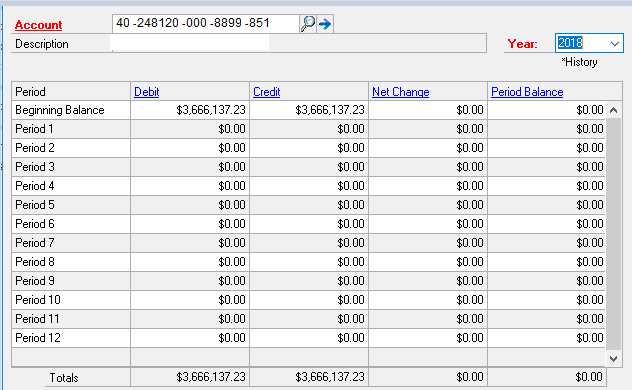Image resolution: width=632 pixels, height=390 pixels.
Task: Click the Period 6 credit cell
Action: (309, 224)
